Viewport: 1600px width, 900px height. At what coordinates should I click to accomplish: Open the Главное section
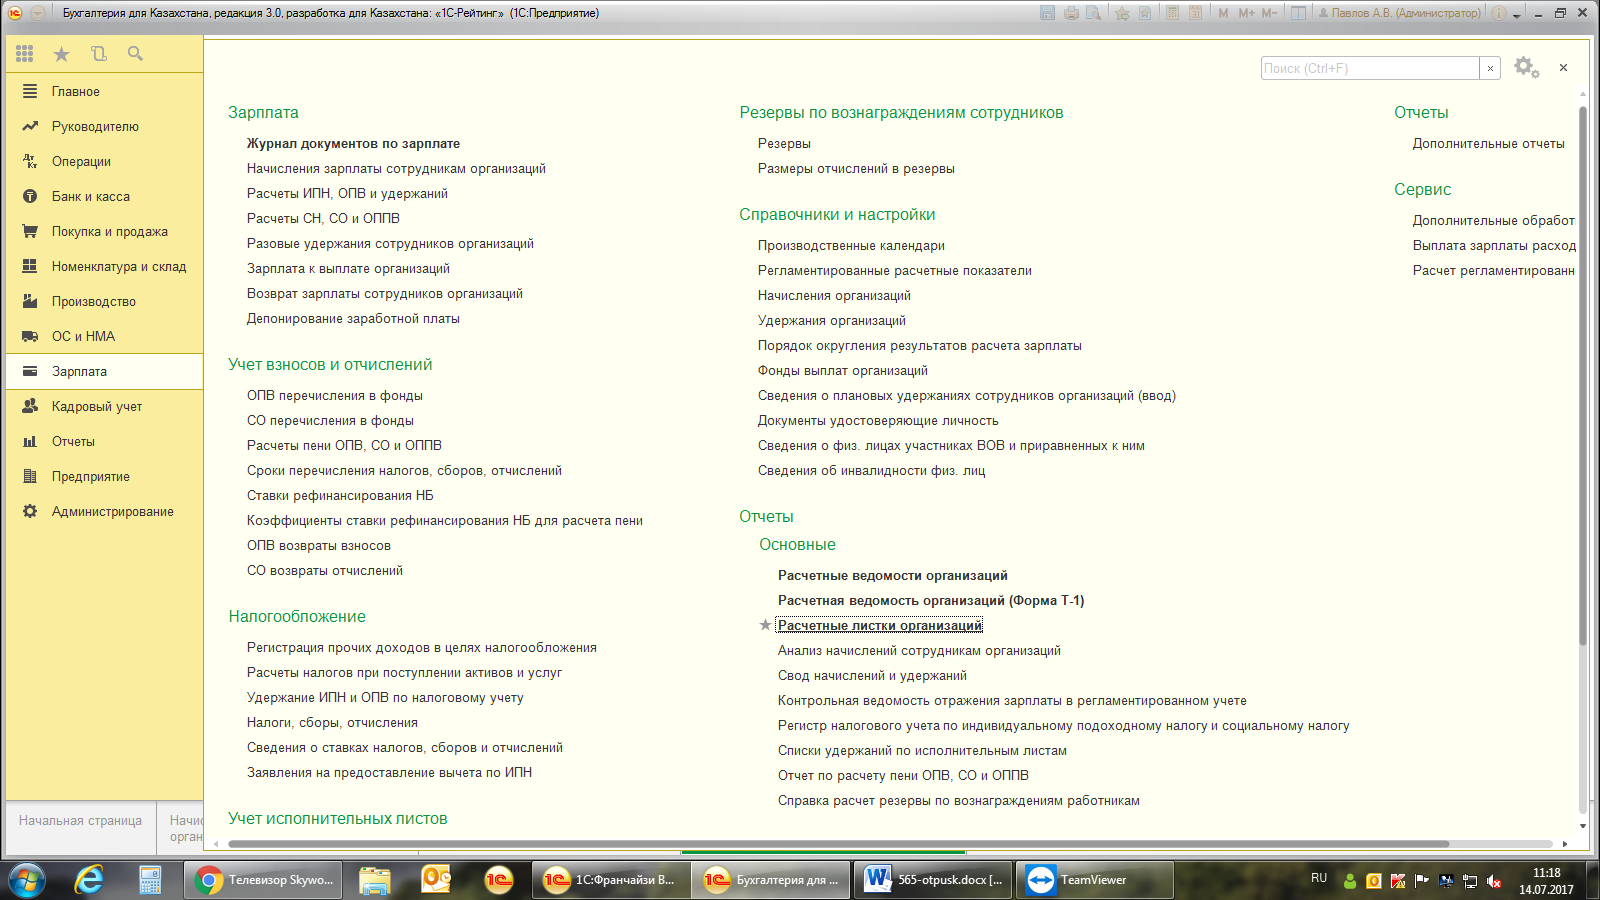pos(104,91)
